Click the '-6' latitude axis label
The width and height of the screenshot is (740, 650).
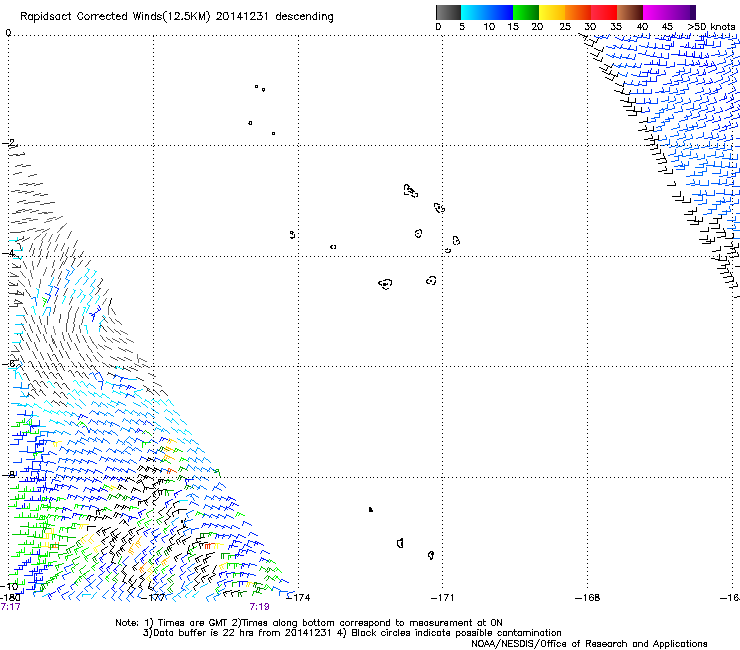coord(8,364)
